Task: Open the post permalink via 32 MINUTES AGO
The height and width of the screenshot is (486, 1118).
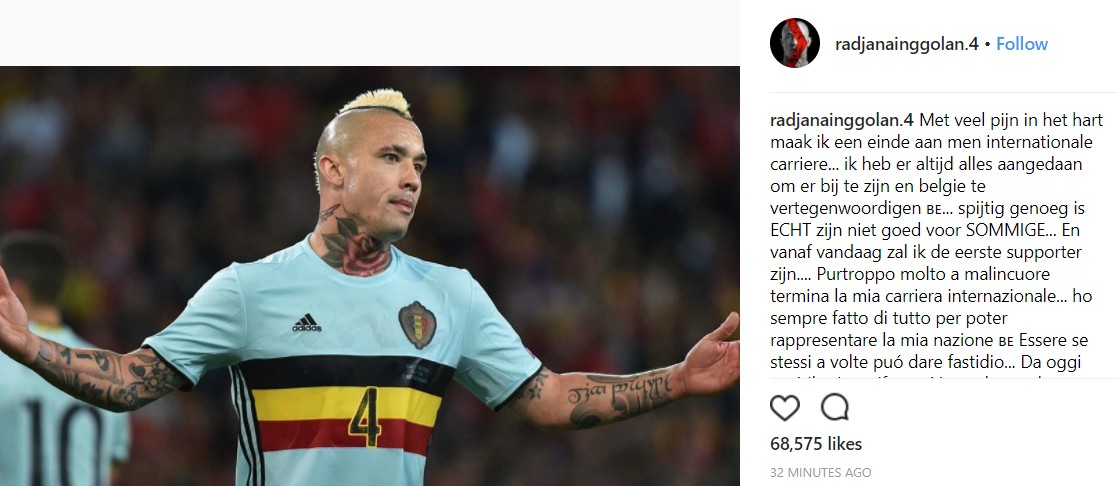Action: point(820,472)
